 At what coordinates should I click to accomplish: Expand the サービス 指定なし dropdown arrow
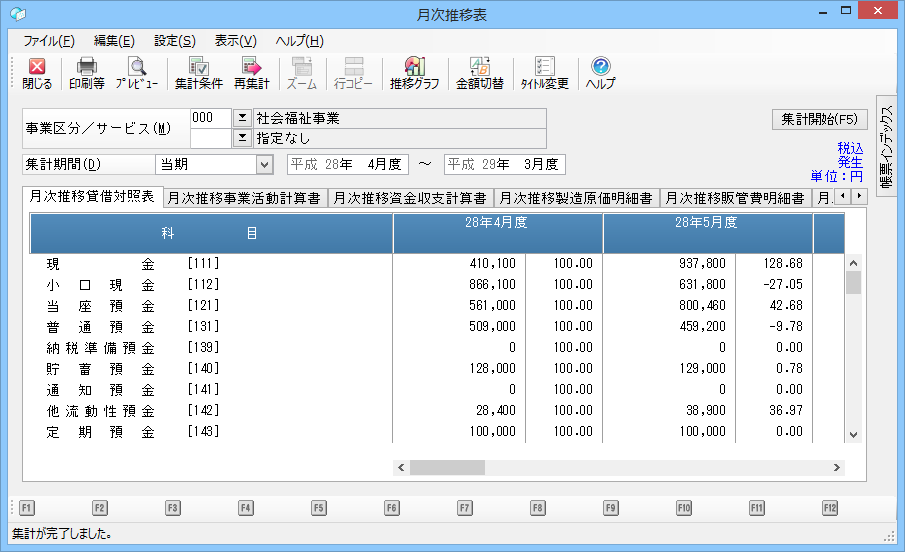click(x=241, y=138)
